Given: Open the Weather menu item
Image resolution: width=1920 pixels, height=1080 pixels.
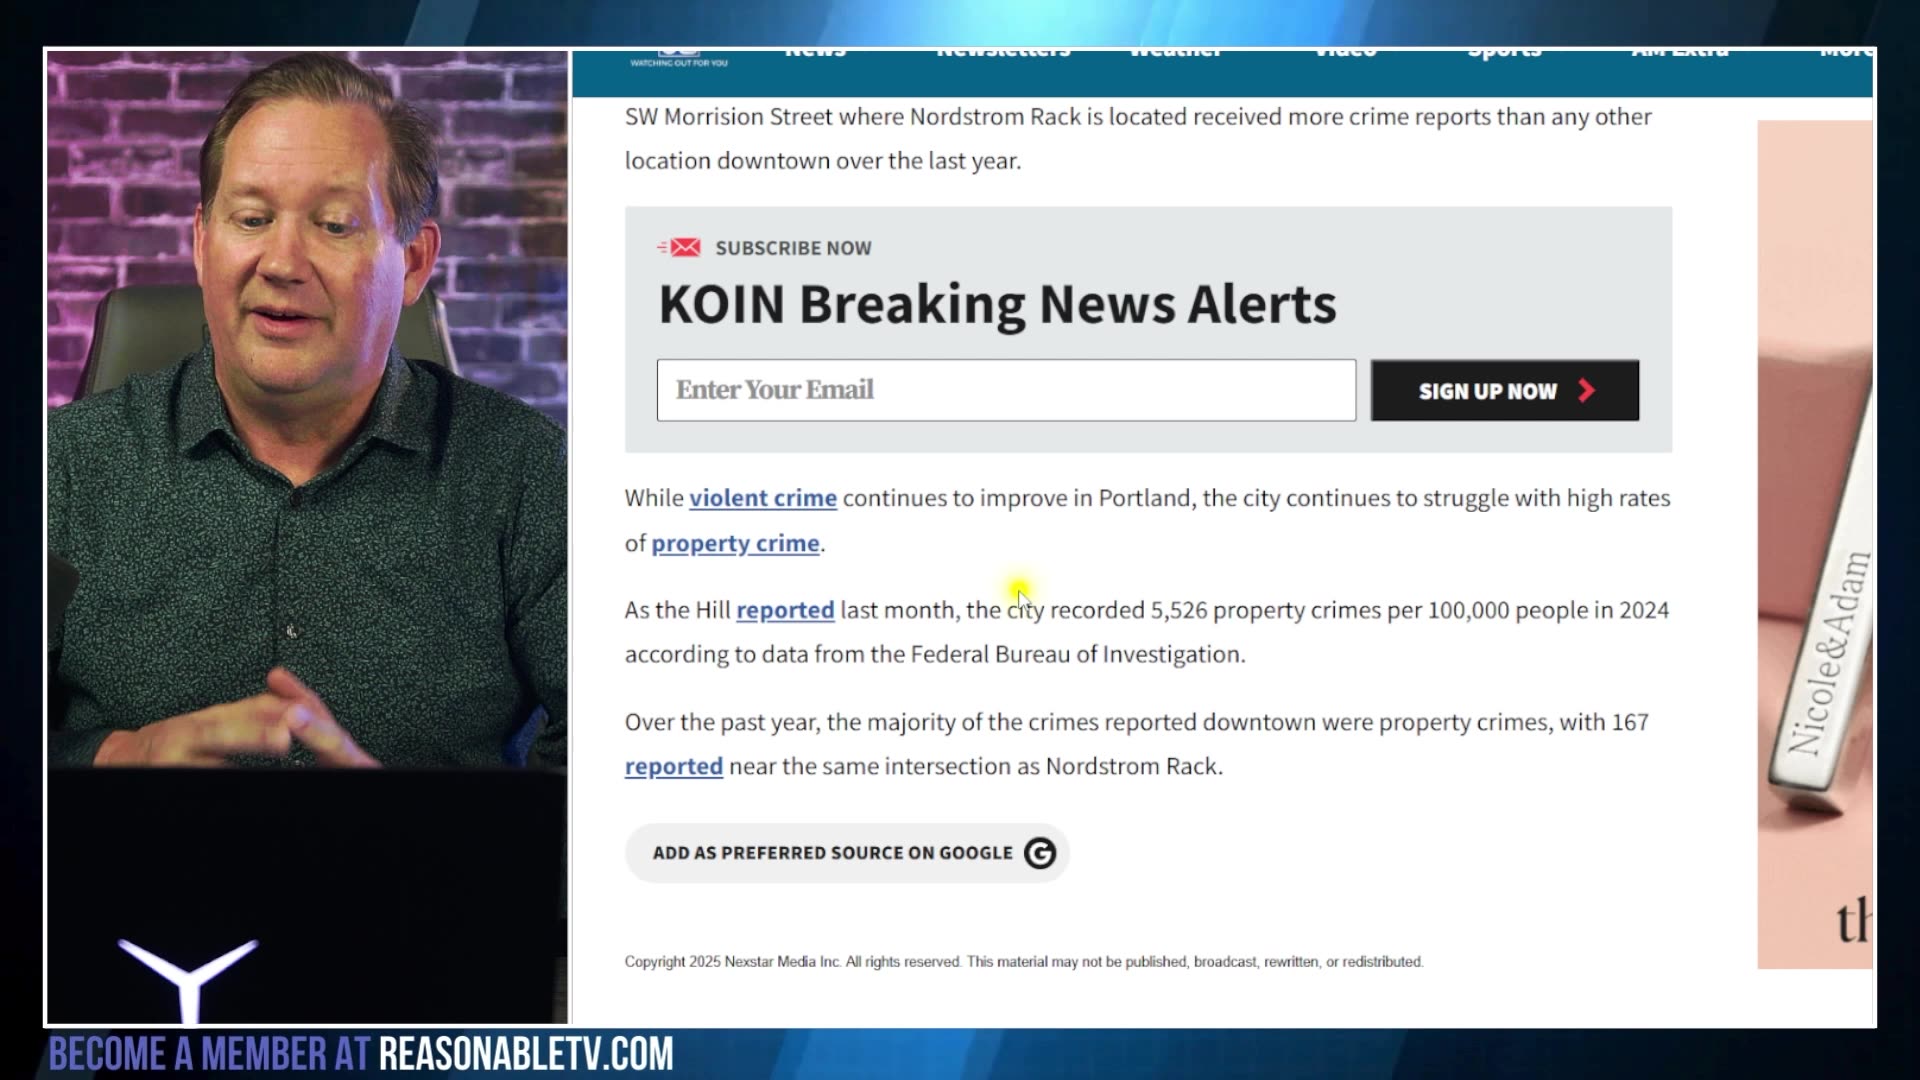Looking at the screenshot, I should point(1175,52).
